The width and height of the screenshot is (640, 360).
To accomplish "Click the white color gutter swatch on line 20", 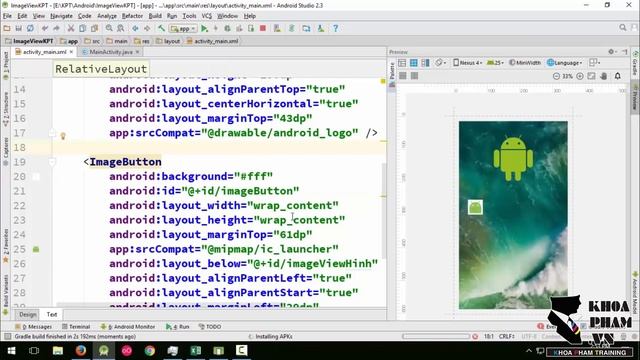I will (36, 176).
